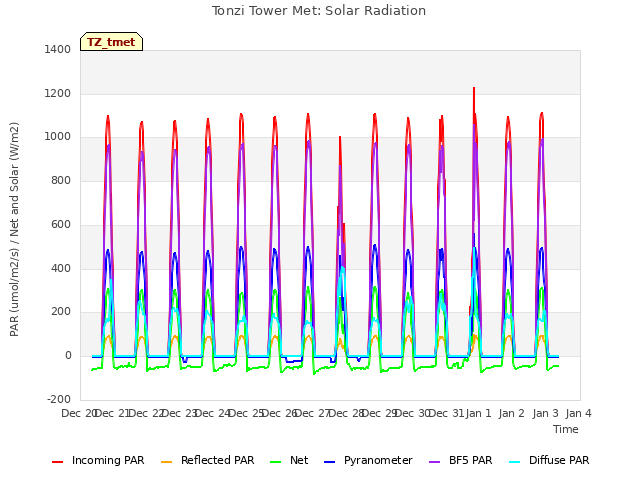Click the 800 y-axis tick label
The image size is (640, 480).
pyautogui.click(x=61, y=180)
